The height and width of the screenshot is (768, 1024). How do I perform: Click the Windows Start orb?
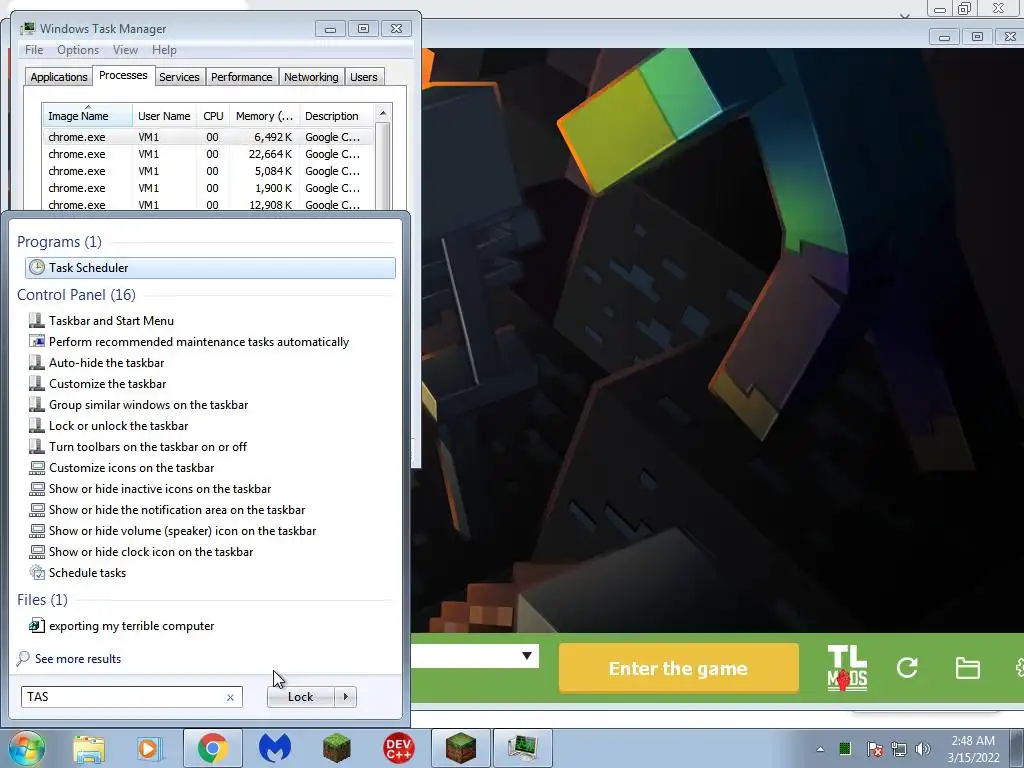(27, 748)
